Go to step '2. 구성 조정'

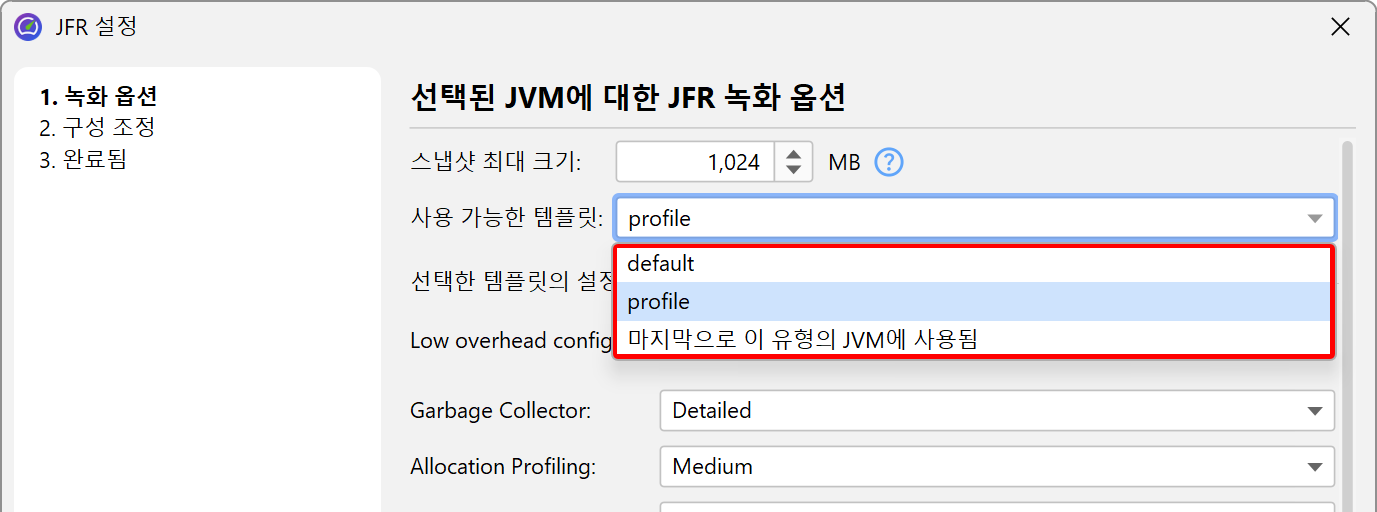(x=97, y=128)
